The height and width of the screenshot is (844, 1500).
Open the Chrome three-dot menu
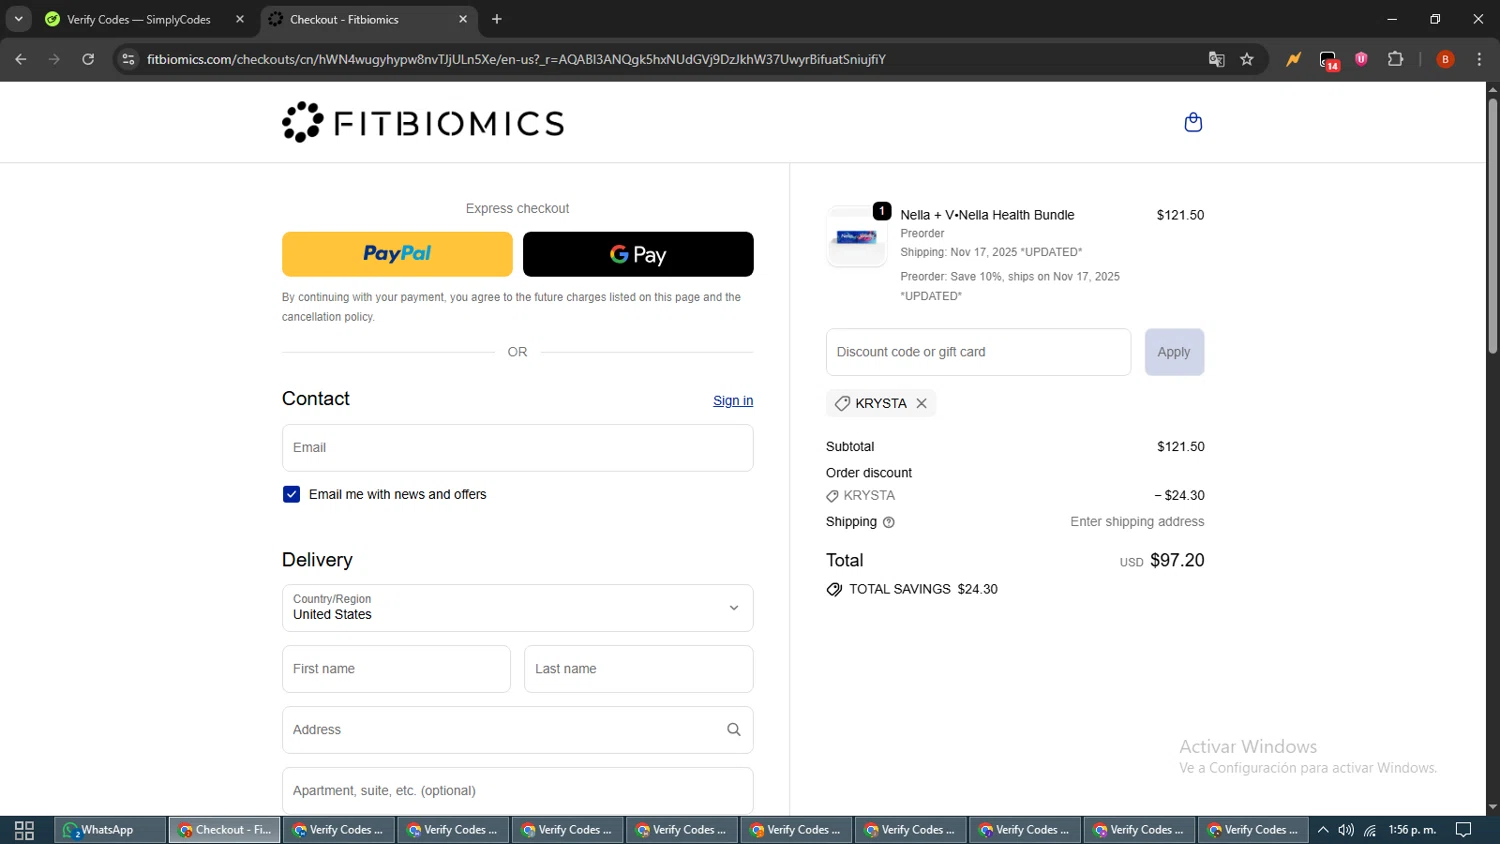click(1480, 59)
